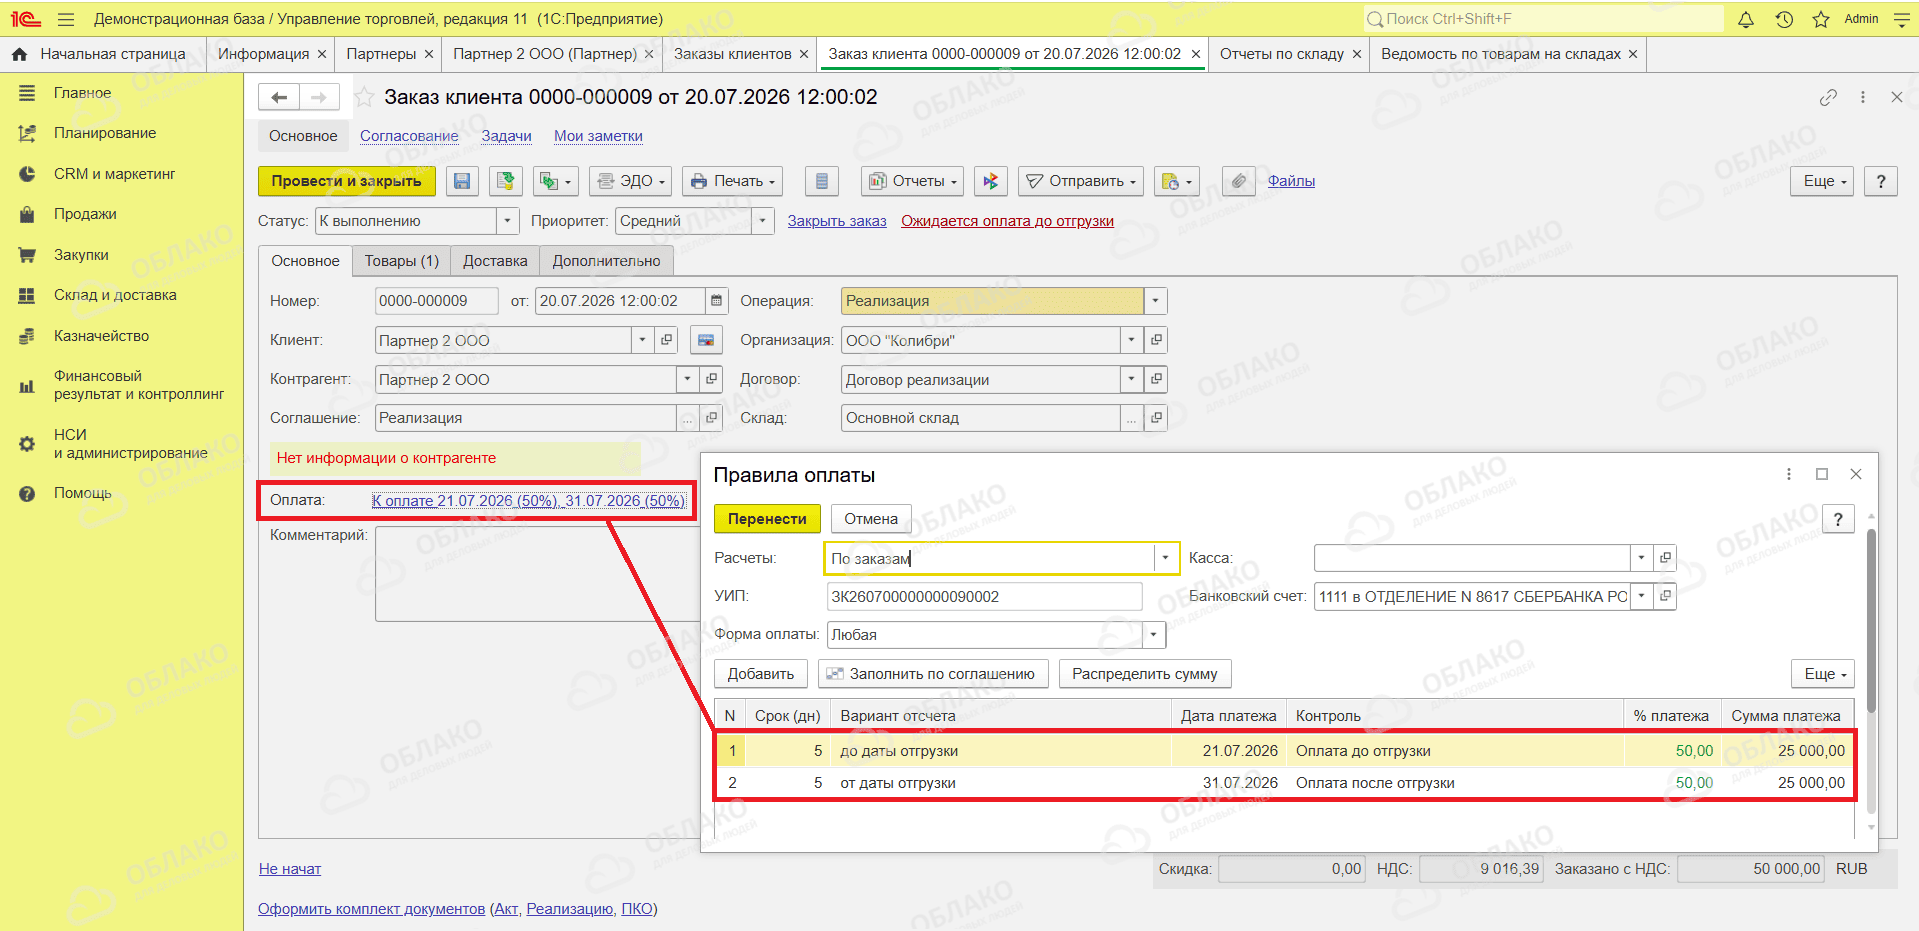Image resolution: width=1919 pixels, height=931 pixels.
Task: Switch to the Доставка tab
Action: [495, 261]
